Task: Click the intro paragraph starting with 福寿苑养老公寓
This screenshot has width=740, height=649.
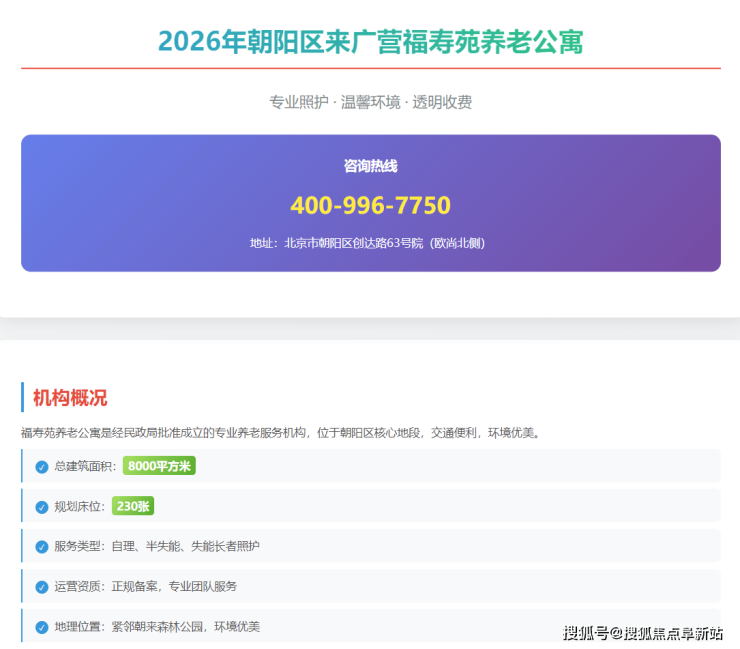Action: (x=281, y=433)
